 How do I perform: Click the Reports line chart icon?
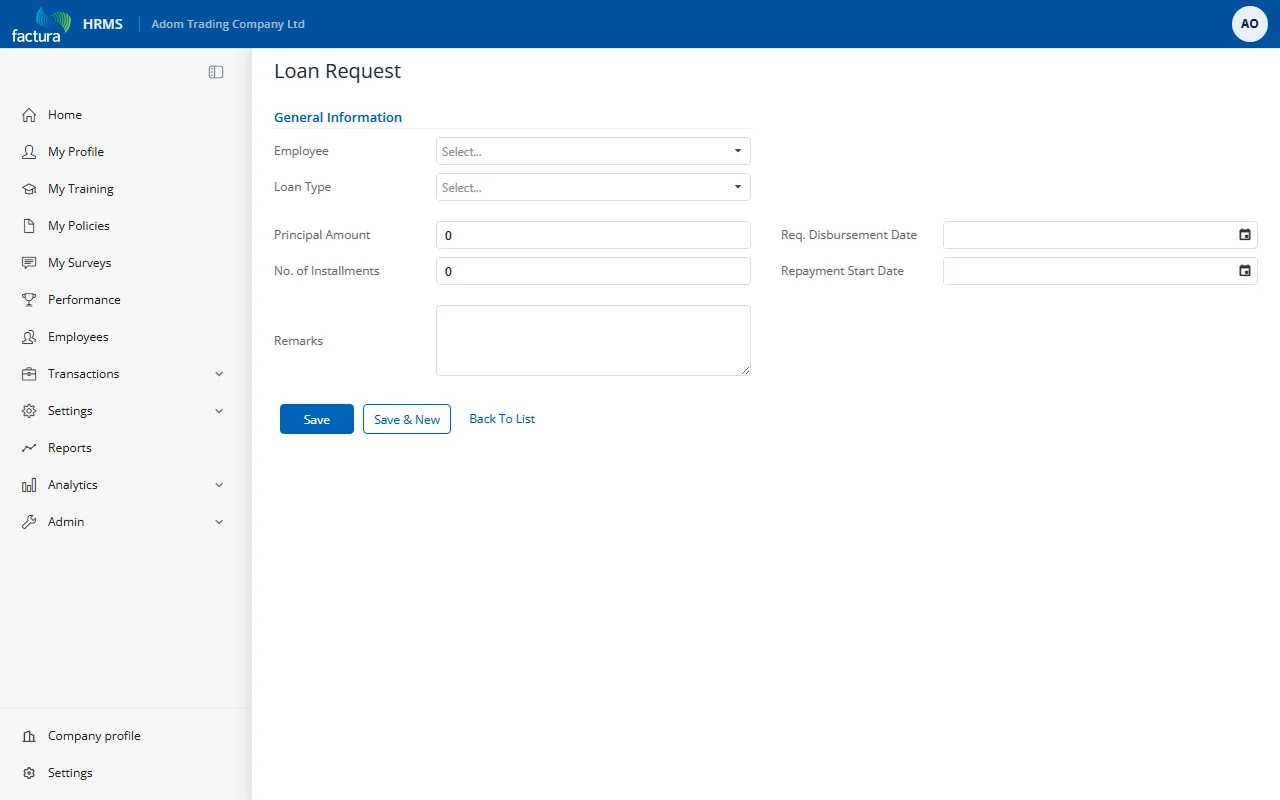29,448
